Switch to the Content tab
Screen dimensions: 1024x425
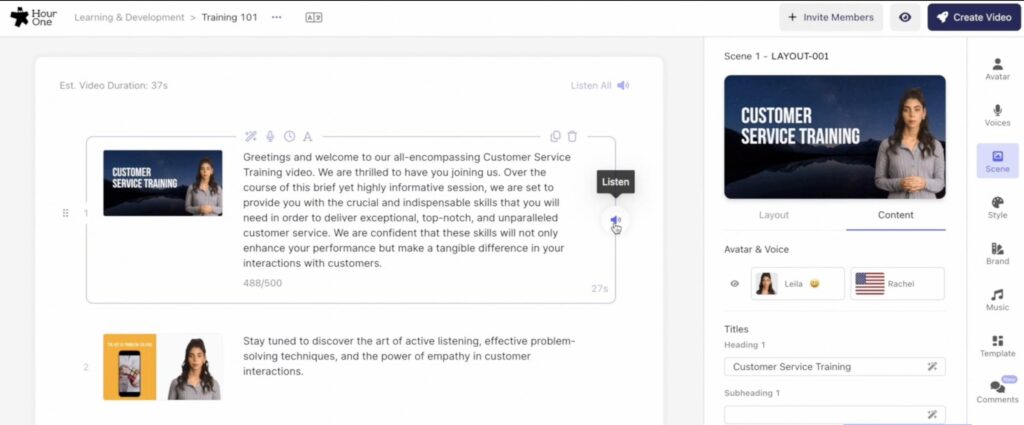point(895,215)
